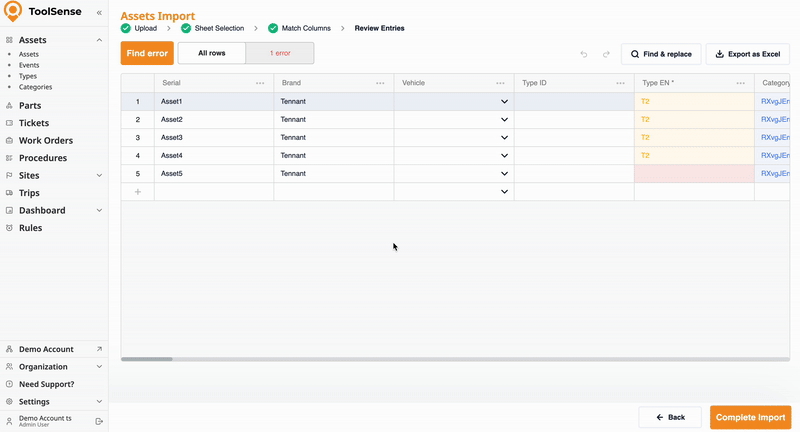Select the Asset1 serial cell
The width and height of the screenshot is (800, 432).
point(214,101)
